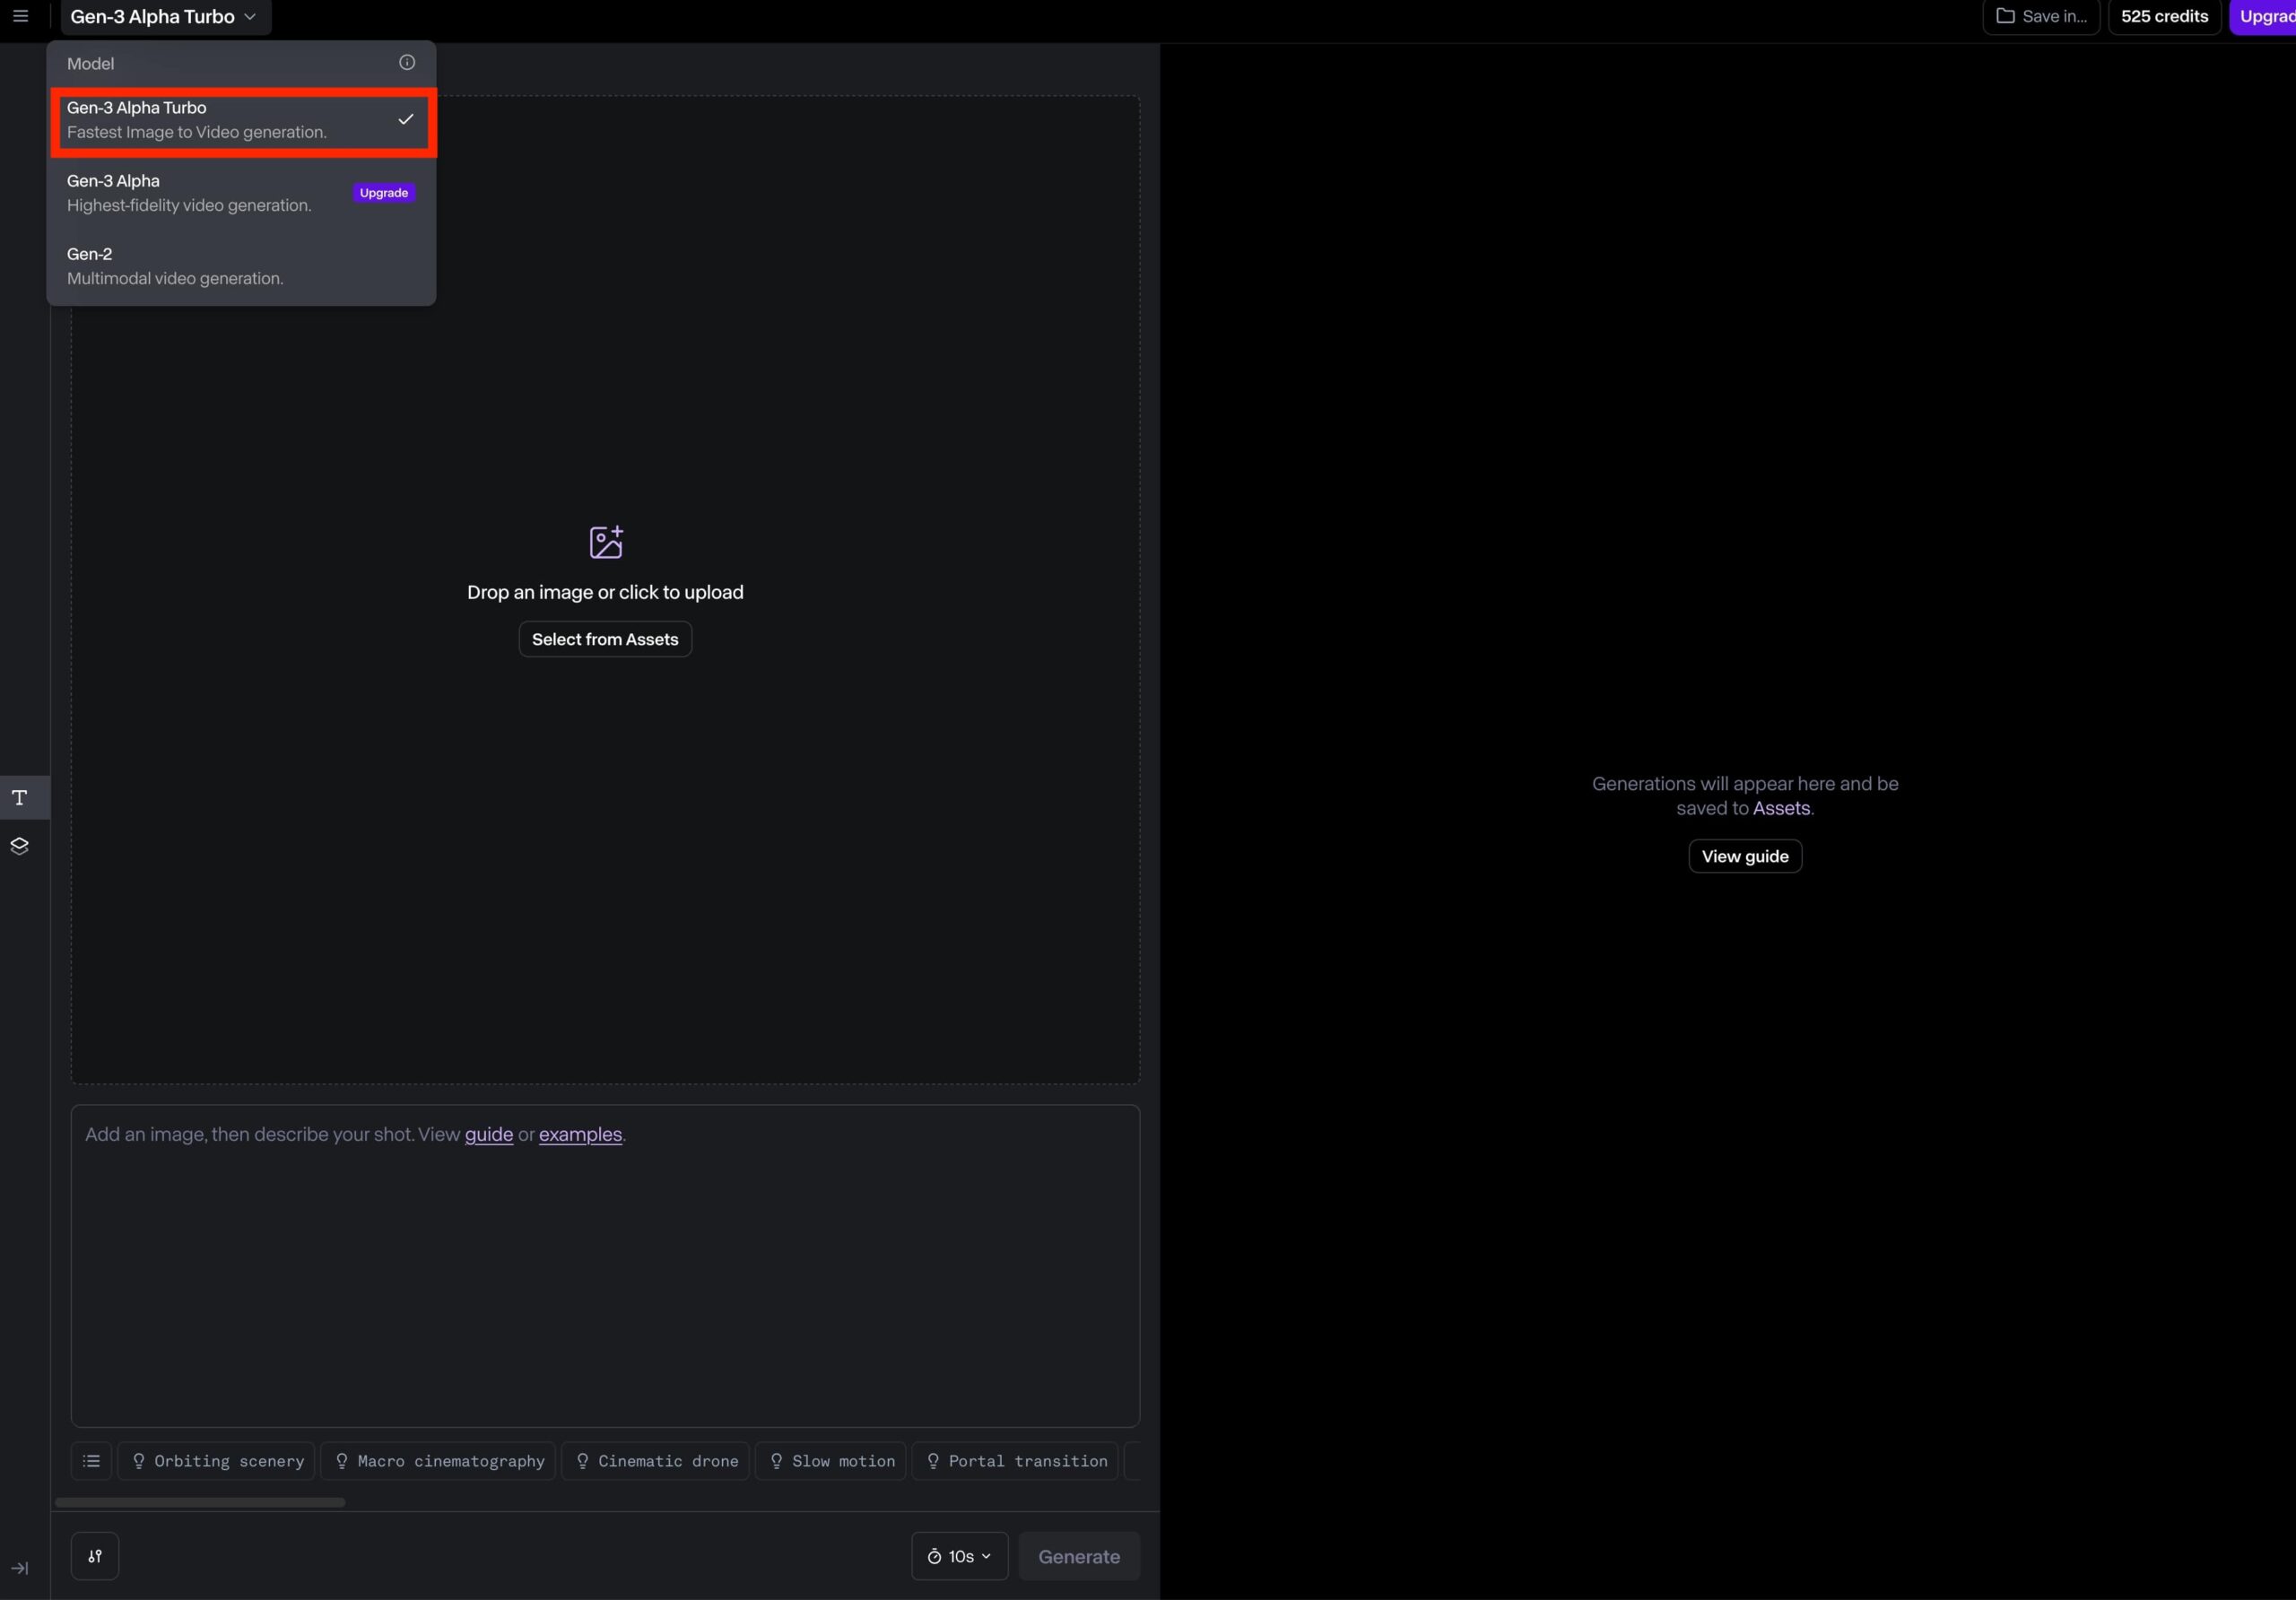Click the model info icon
Viewport: 2296px width, 1600px height.
407,62
